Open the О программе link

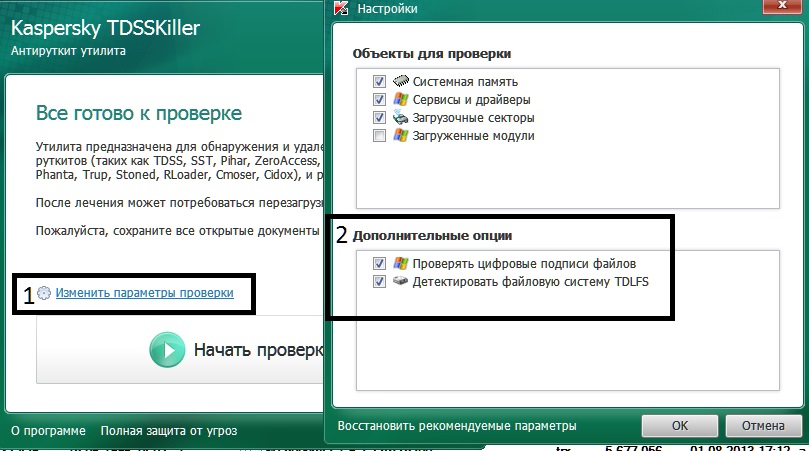[x=48, y=431]
